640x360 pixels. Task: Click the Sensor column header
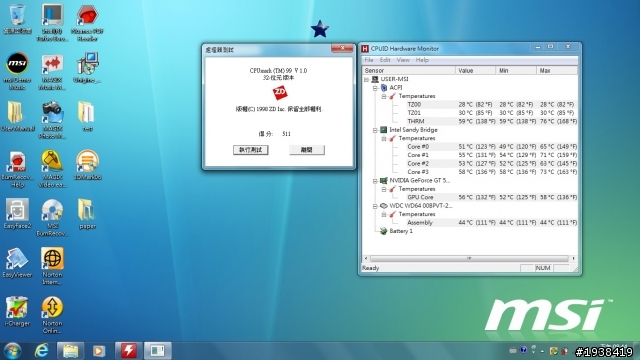(409, 70)
